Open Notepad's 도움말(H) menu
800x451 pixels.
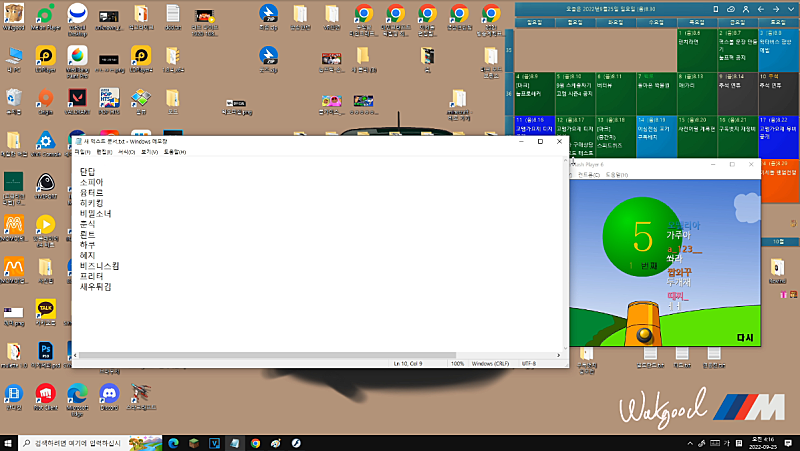point(174,152)
